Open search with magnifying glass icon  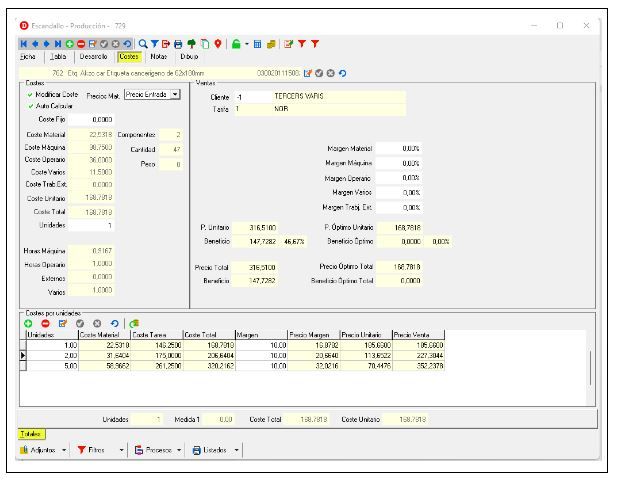click(143, 44)
